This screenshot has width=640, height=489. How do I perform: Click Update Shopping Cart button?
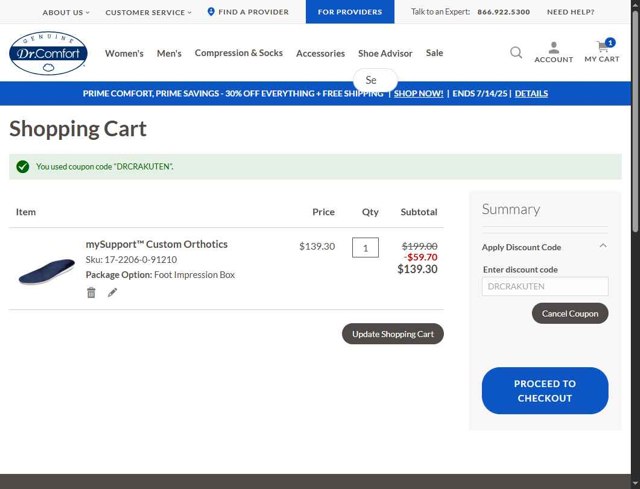coord(393,334)
